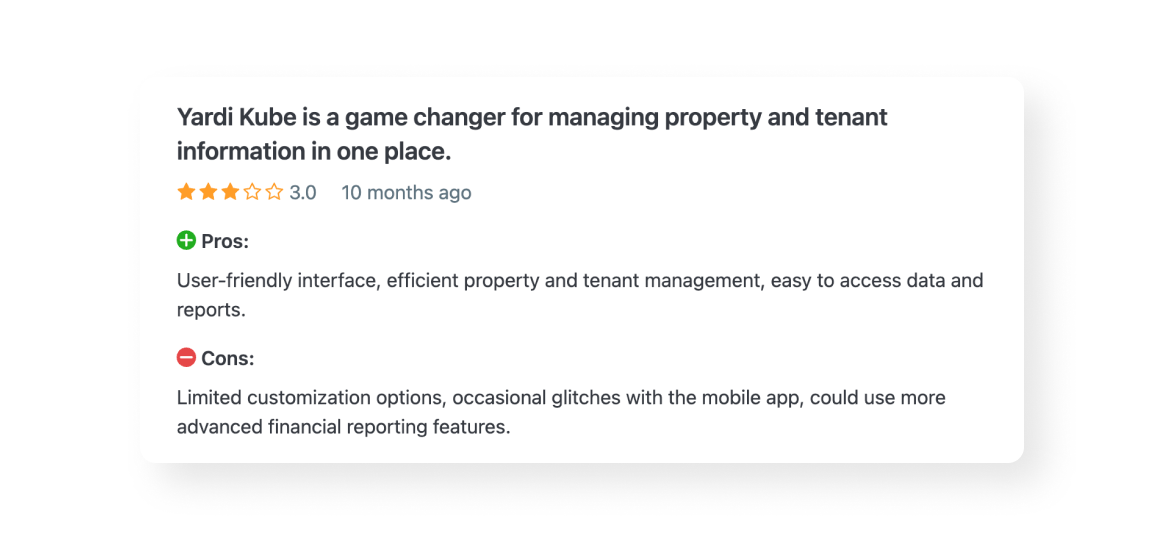Click the 3.0 rating score
1164x540 pixels.
[x=303, y=193]
